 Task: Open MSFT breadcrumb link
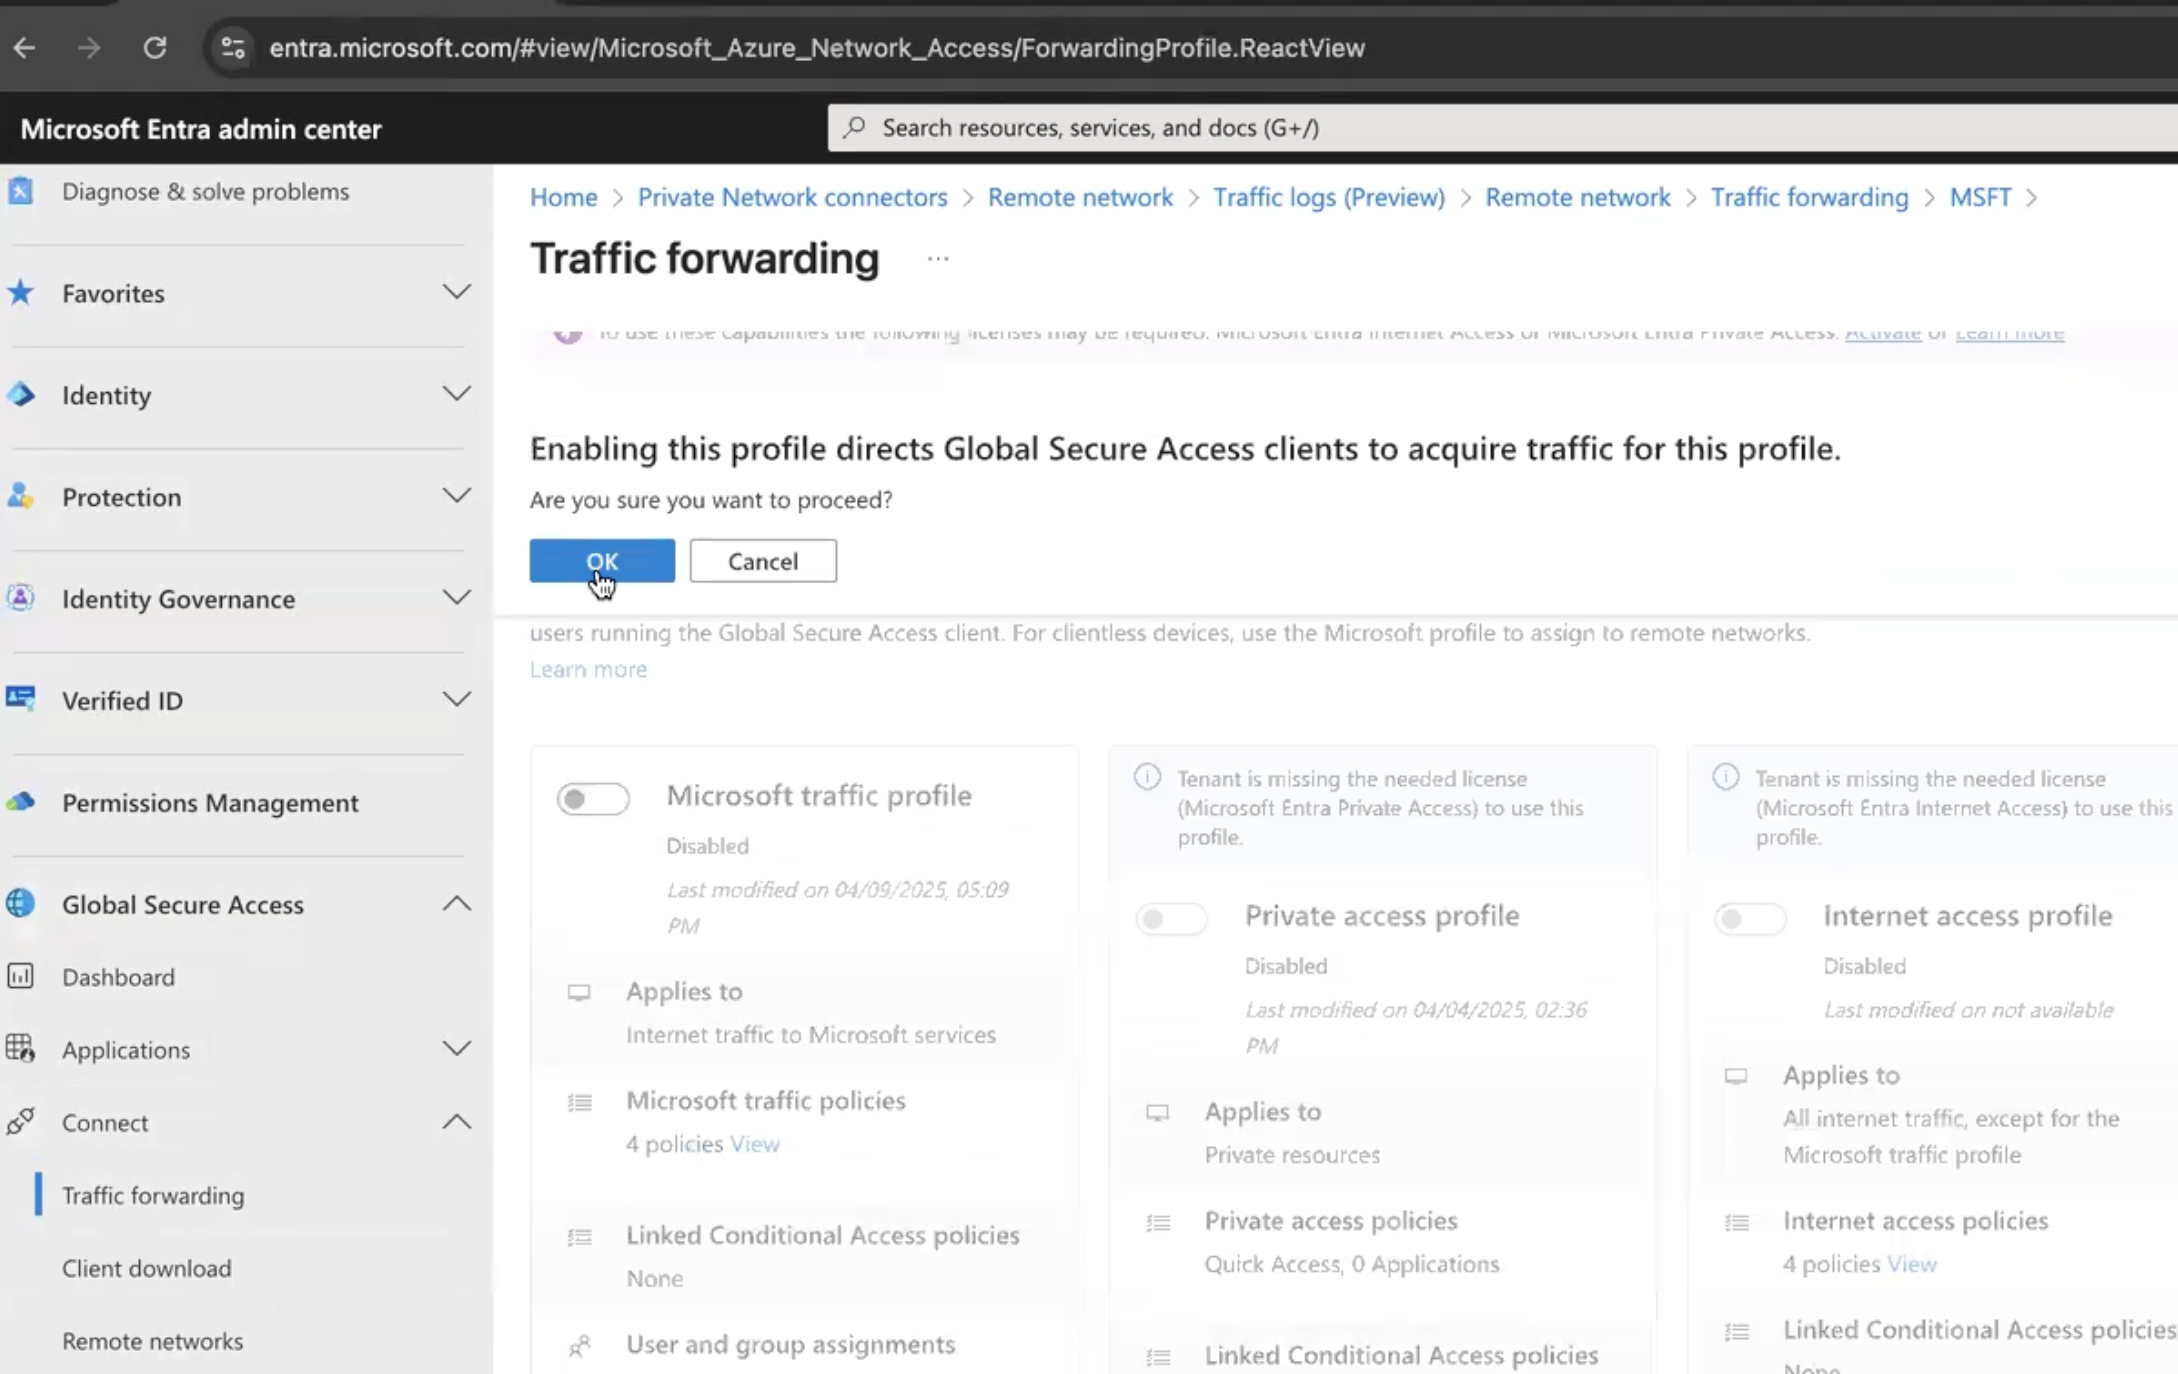pos(1980,197)
